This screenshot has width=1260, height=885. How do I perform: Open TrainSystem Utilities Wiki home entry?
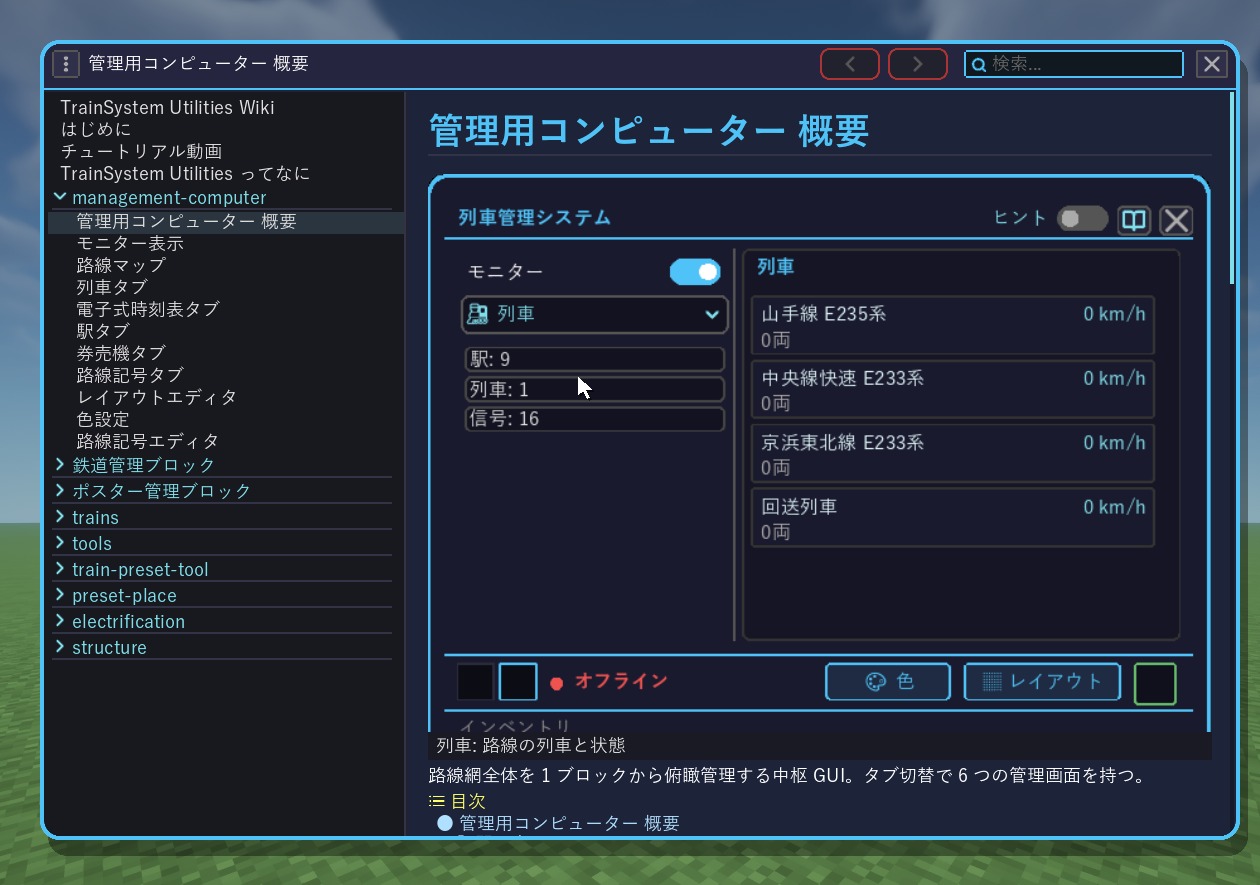[x=167, y=108]
